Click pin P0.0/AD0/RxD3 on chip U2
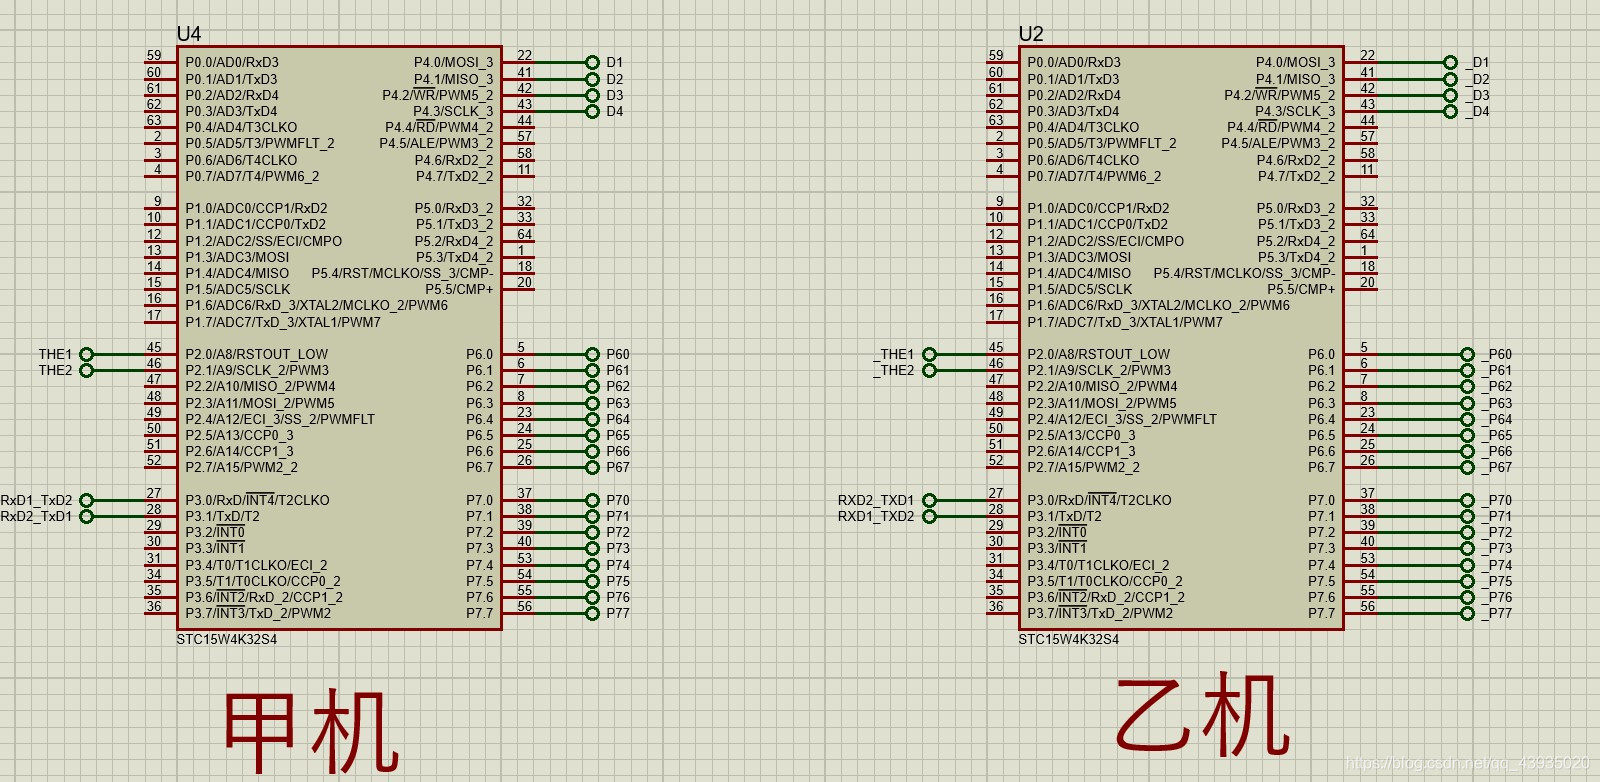This screenshot has height=782, width=1600. click(1074, 62)
